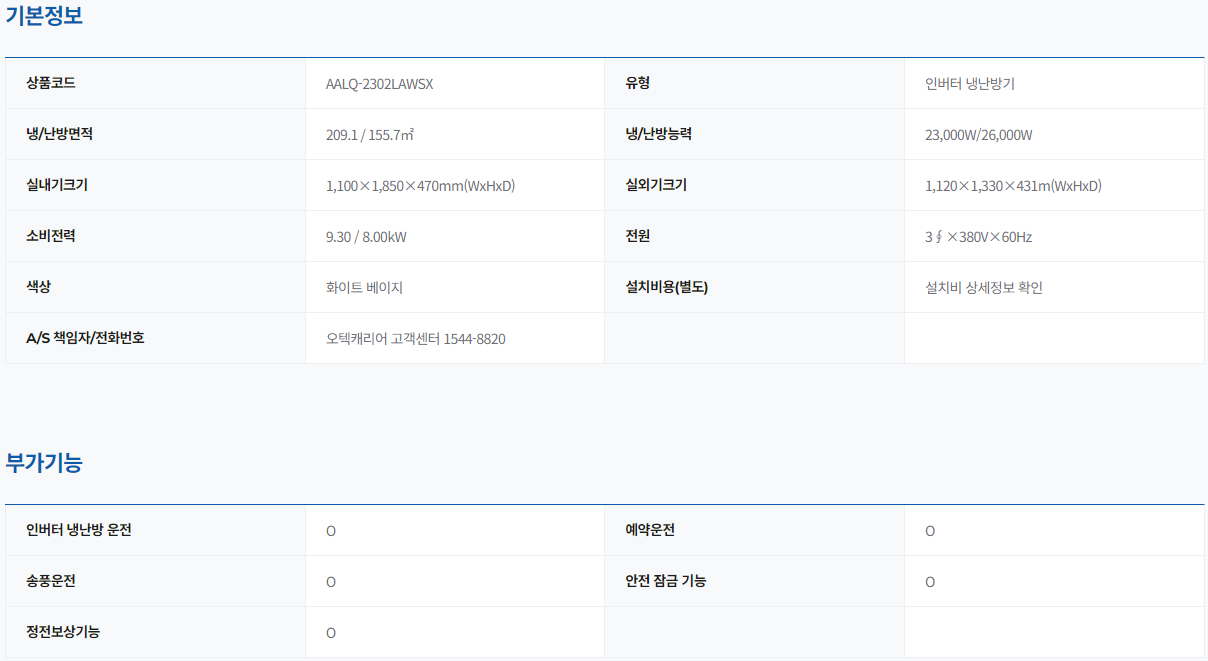
Task: Click the A/S 책임자/전화번호 label
Action: pos(85,338)
